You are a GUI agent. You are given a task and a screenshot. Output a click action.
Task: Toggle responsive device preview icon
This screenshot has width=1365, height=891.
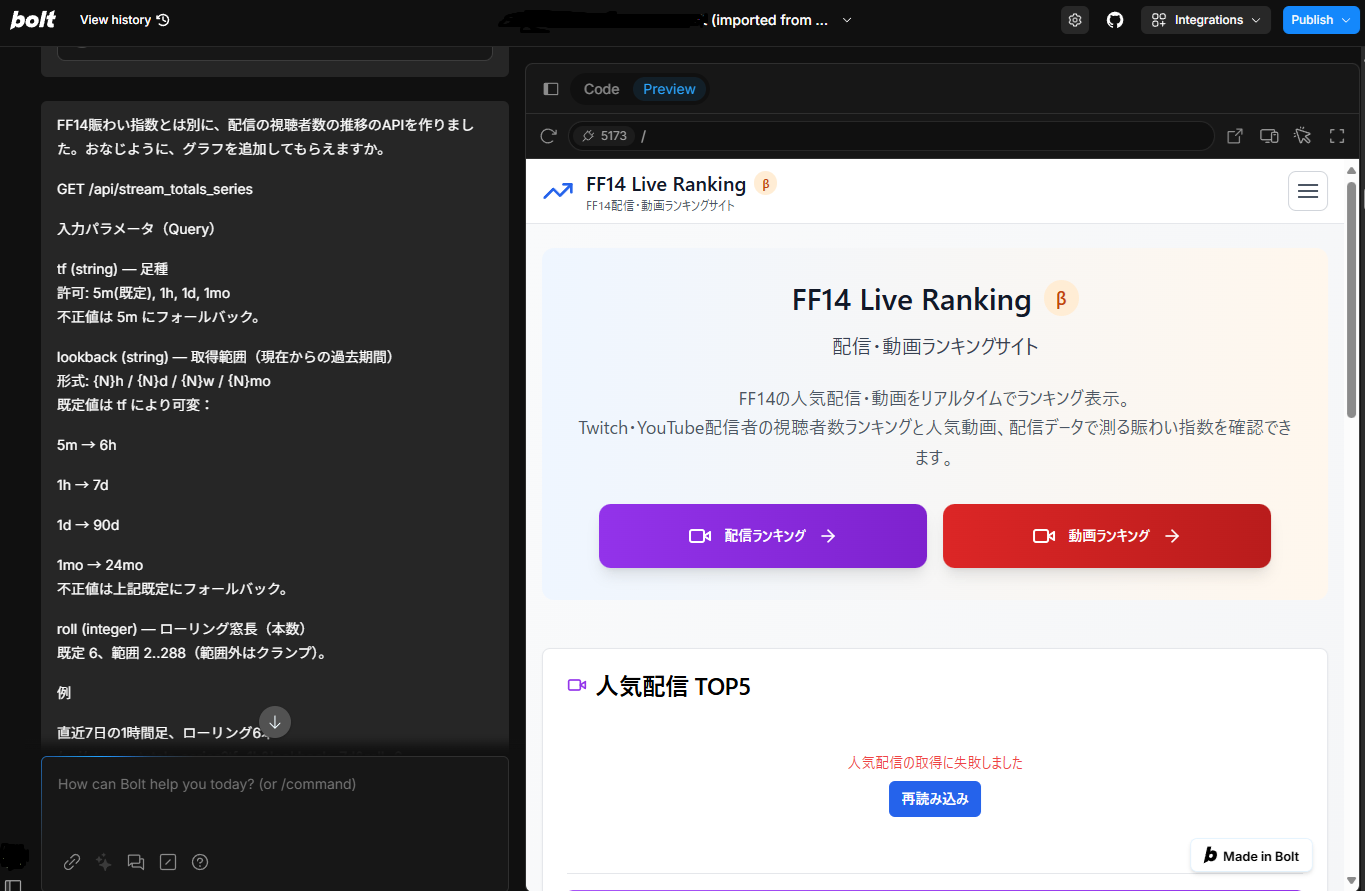[1268, 136]
